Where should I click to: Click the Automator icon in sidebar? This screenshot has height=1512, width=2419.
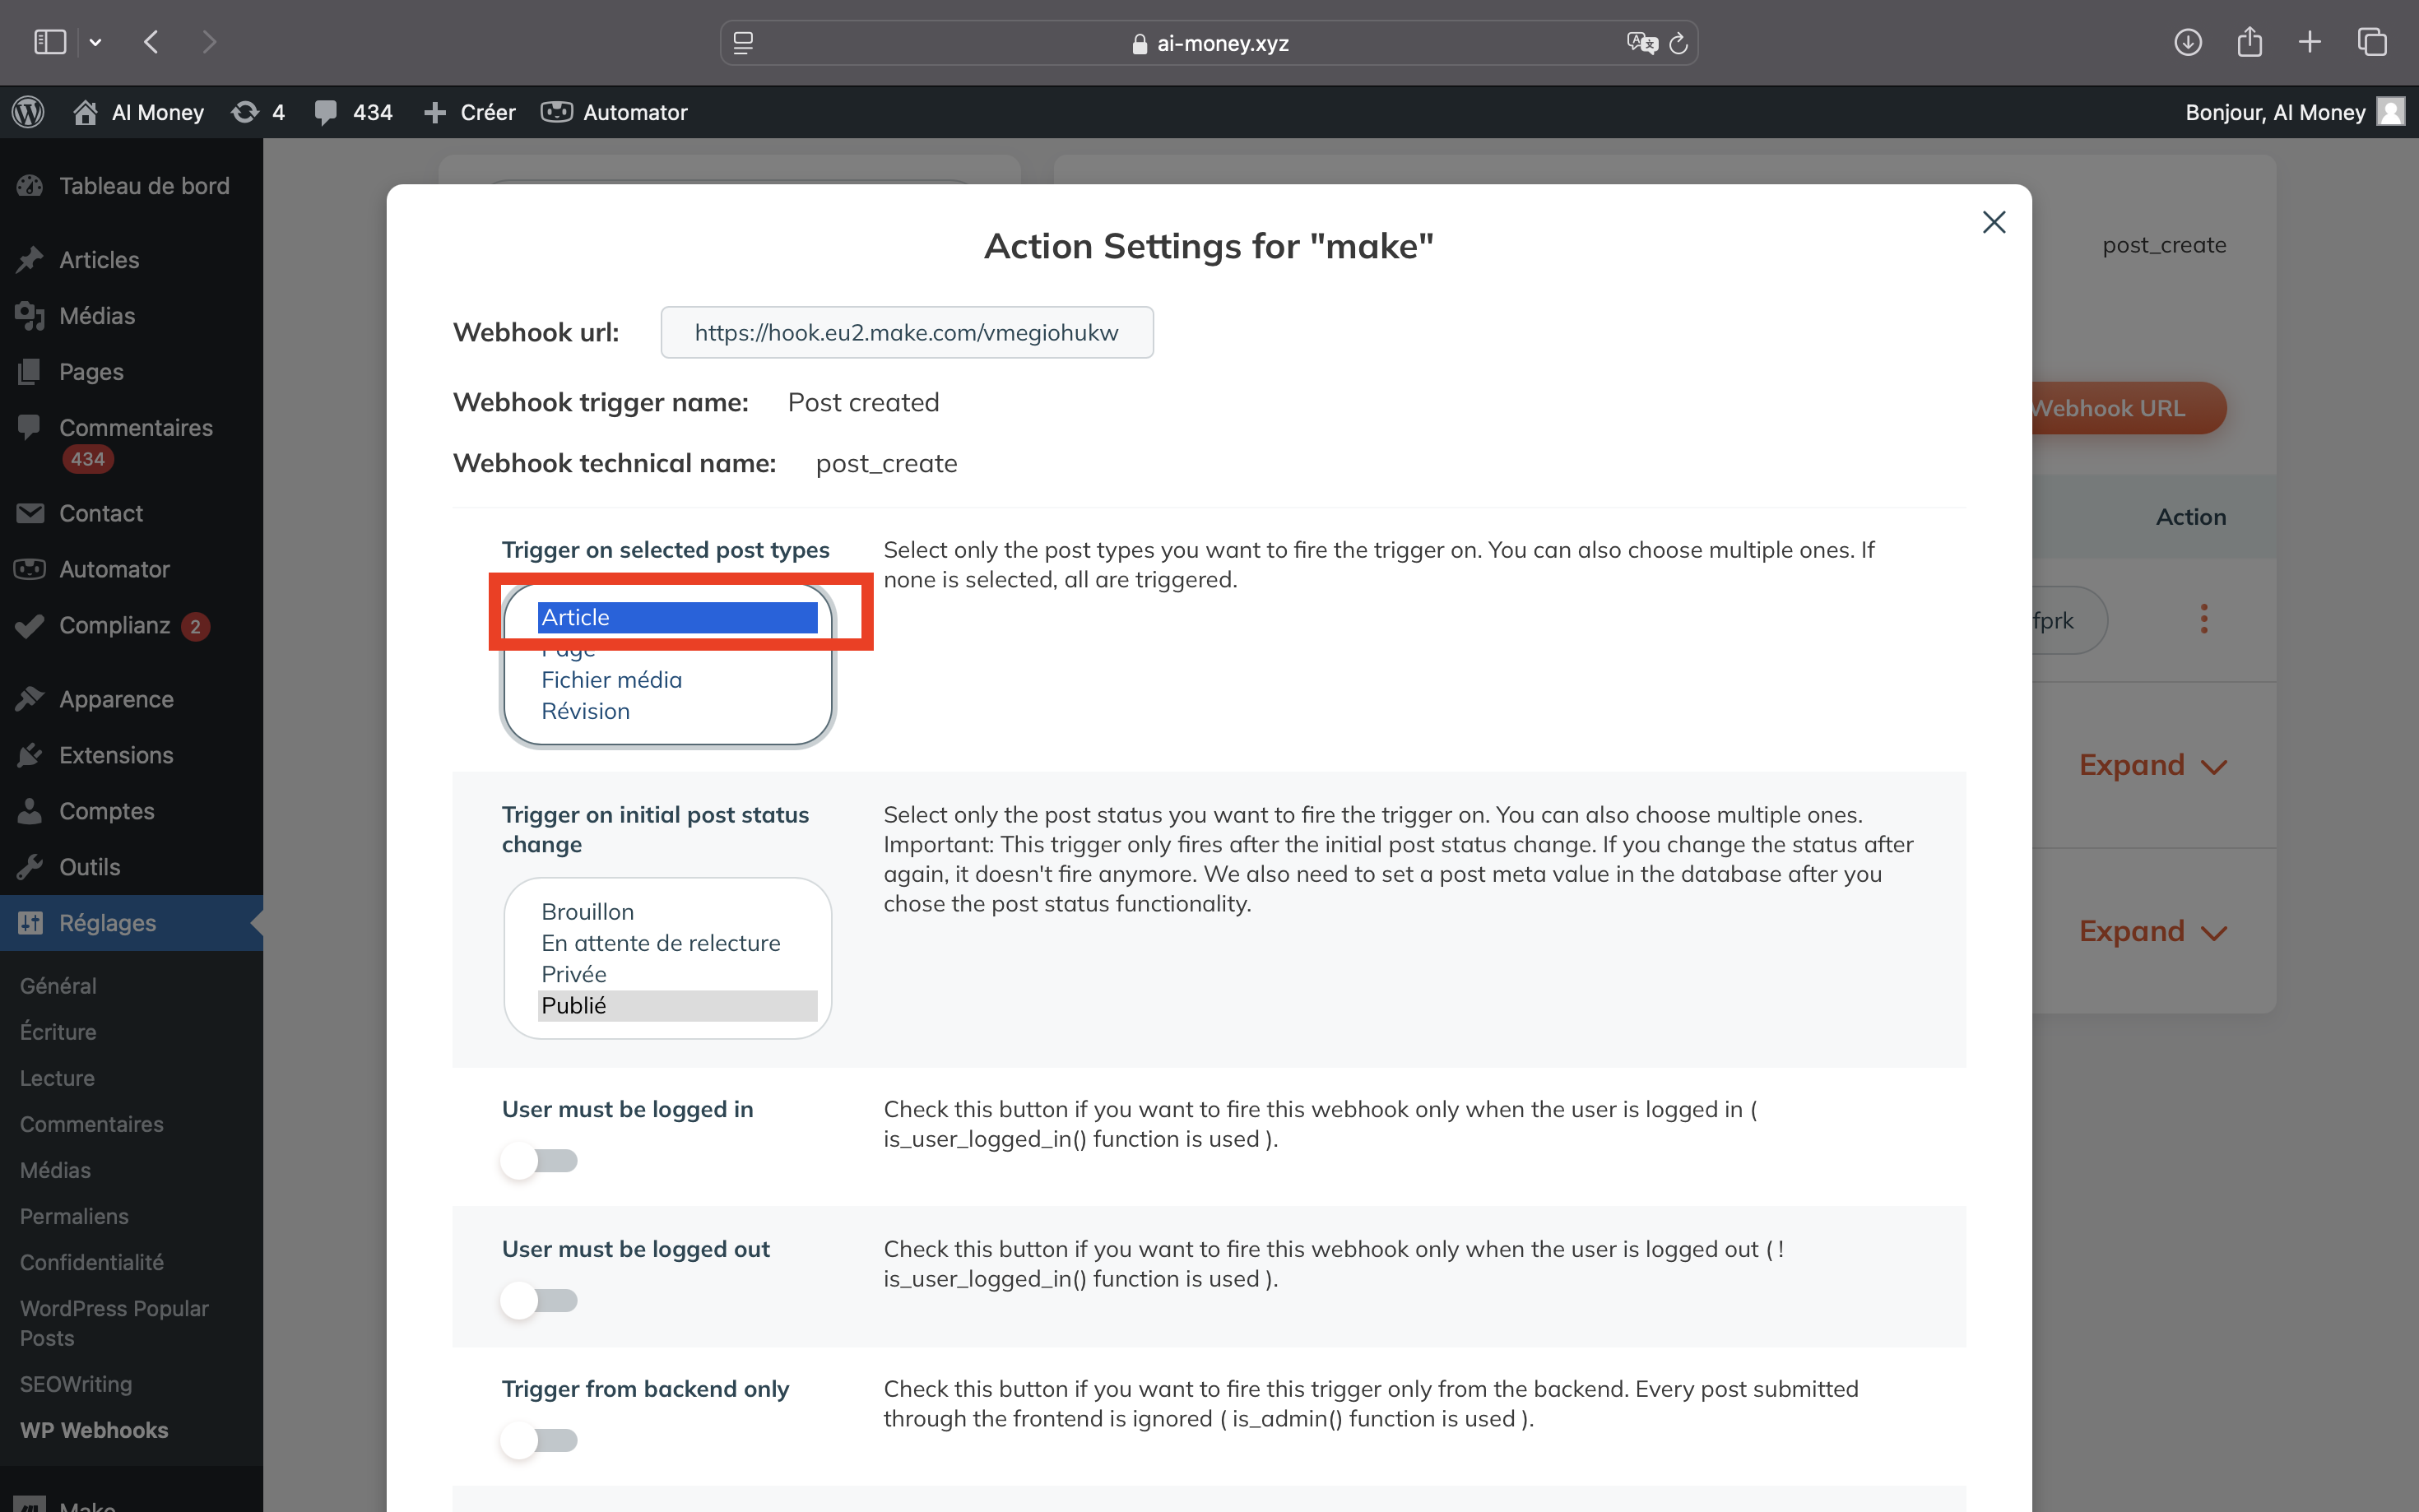(30, 568)
